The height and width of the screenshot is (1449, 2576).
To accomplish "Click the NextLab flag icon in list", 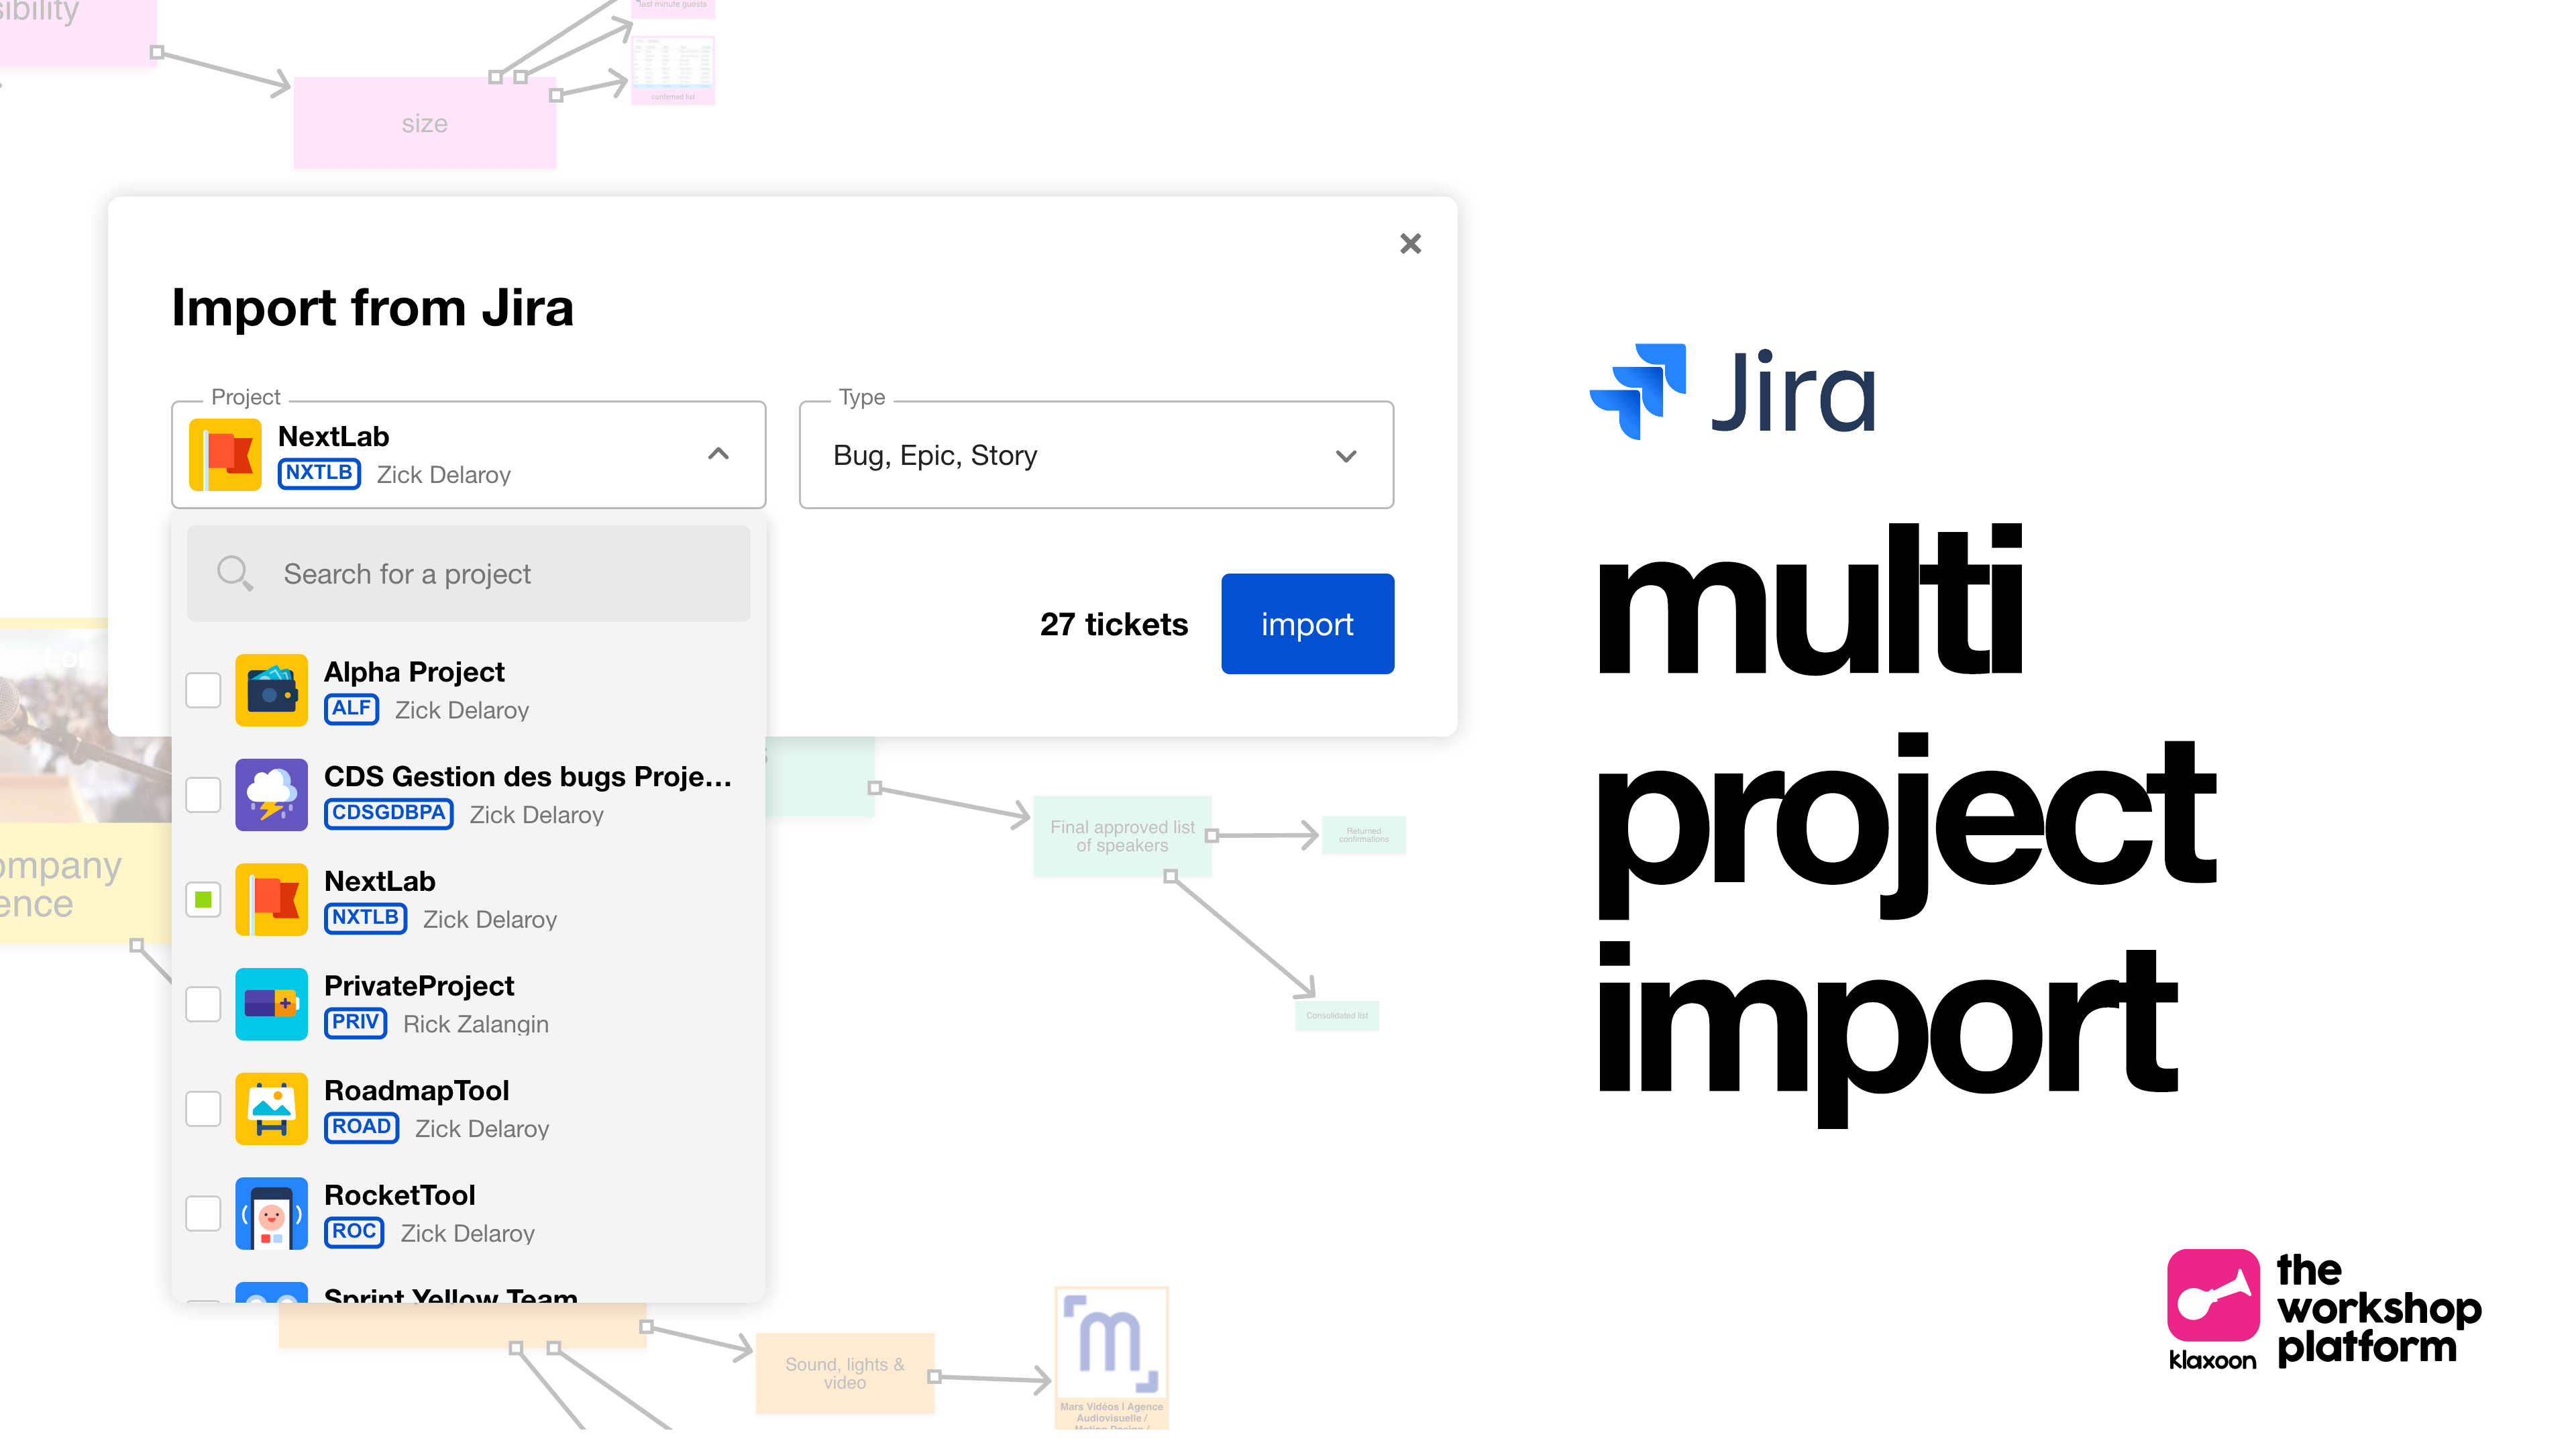I will [x=271, y=899].
